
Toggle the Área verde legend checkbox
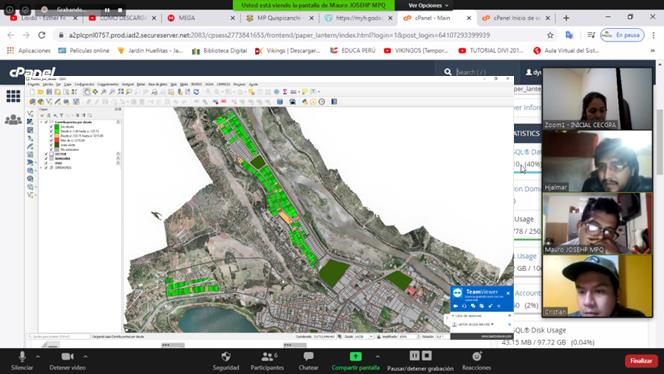point(51,145)
